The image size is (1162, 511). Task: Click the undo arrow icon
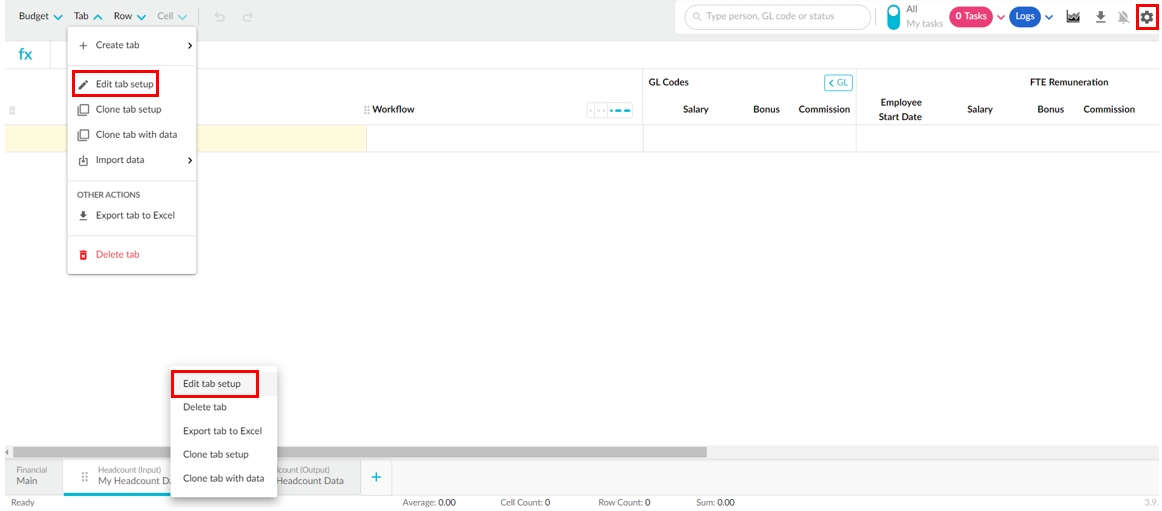(x=220, y=17)
